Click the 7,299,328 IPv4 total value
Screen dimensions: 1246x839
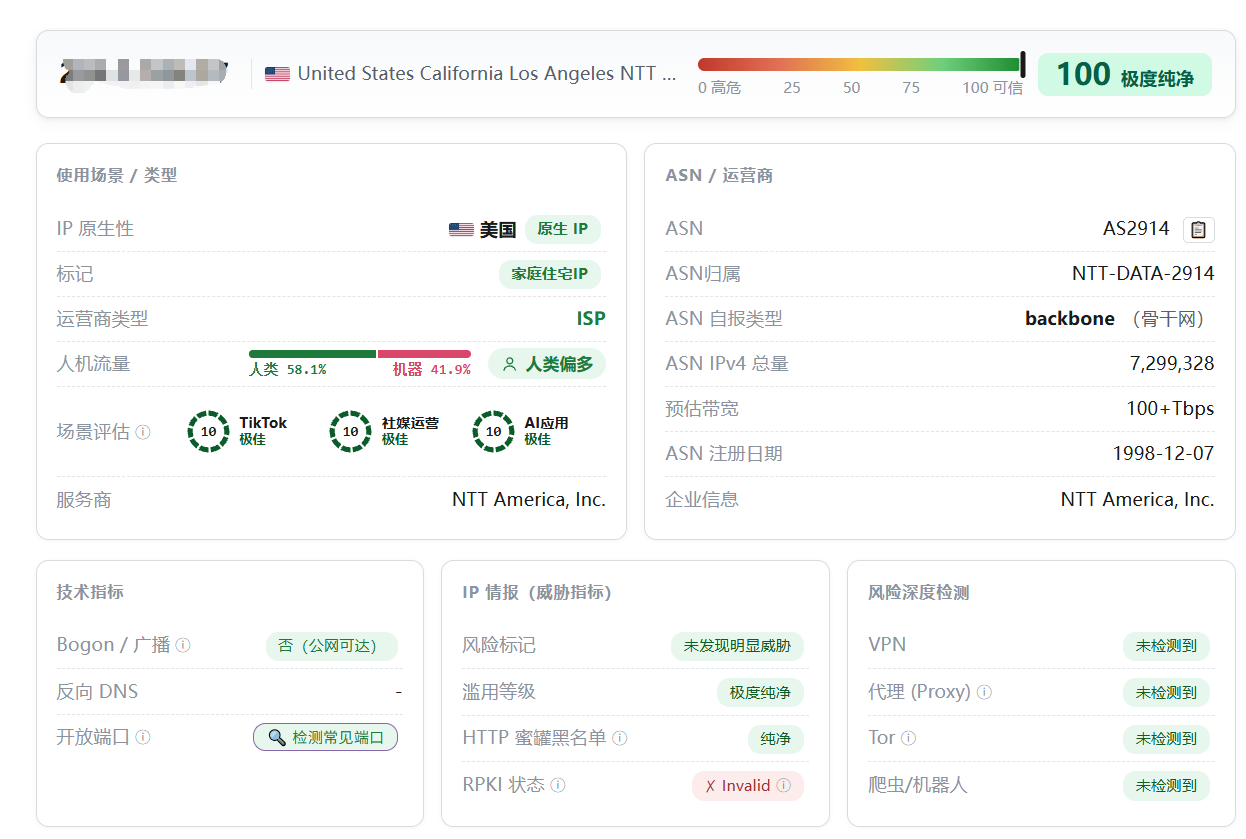[x=1172, y=364]
